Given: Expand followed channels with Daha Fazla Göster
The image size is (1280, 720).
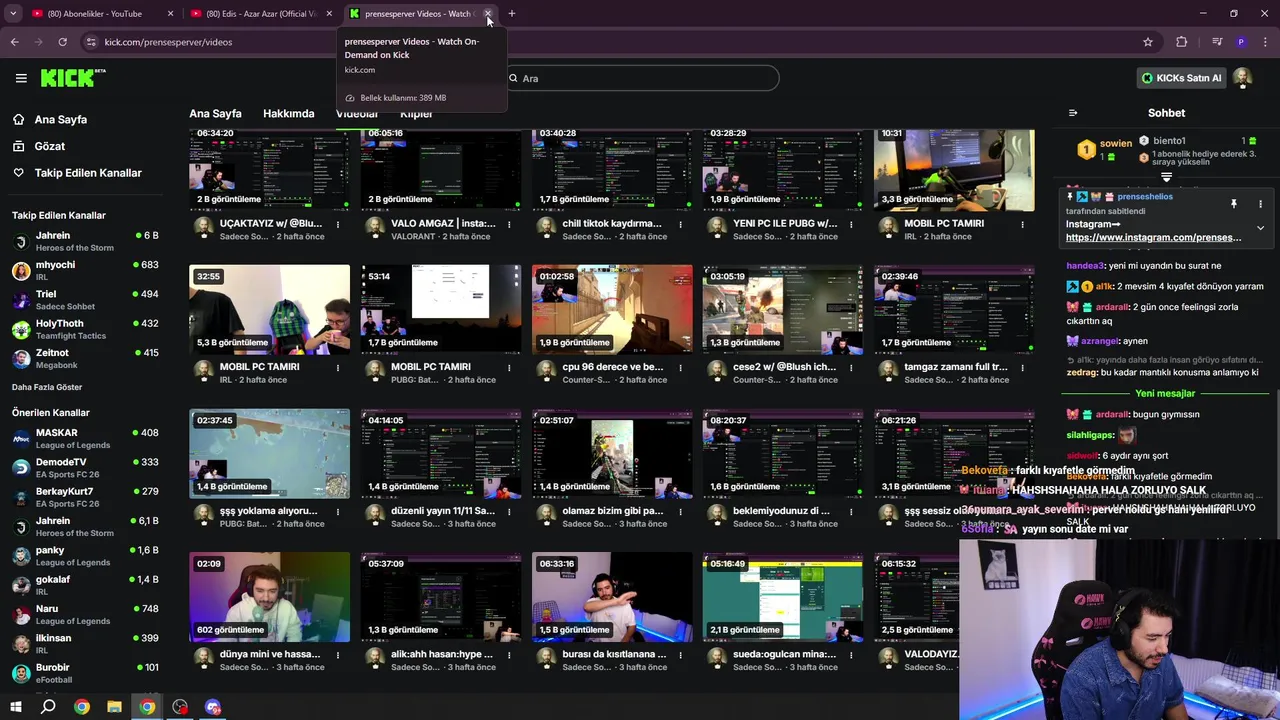Looking at the screenshot, I should pos(47,387).
